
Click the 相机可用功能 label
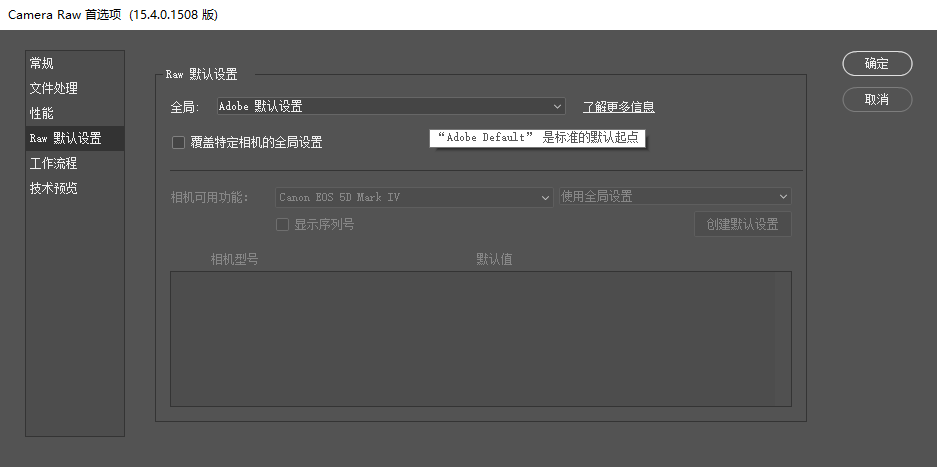tap(210, 197)
